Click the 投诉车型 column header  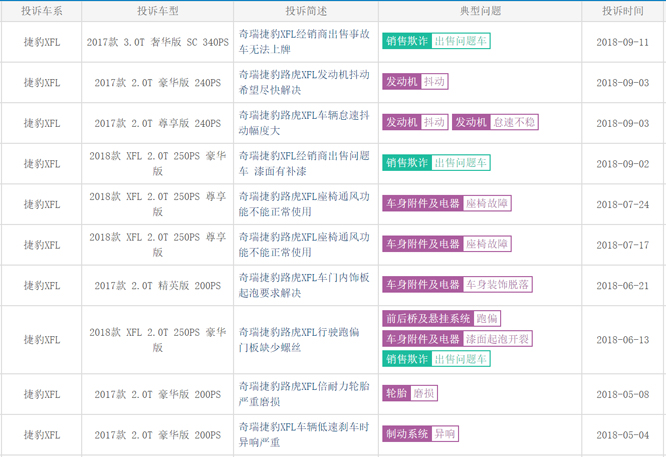158,11
